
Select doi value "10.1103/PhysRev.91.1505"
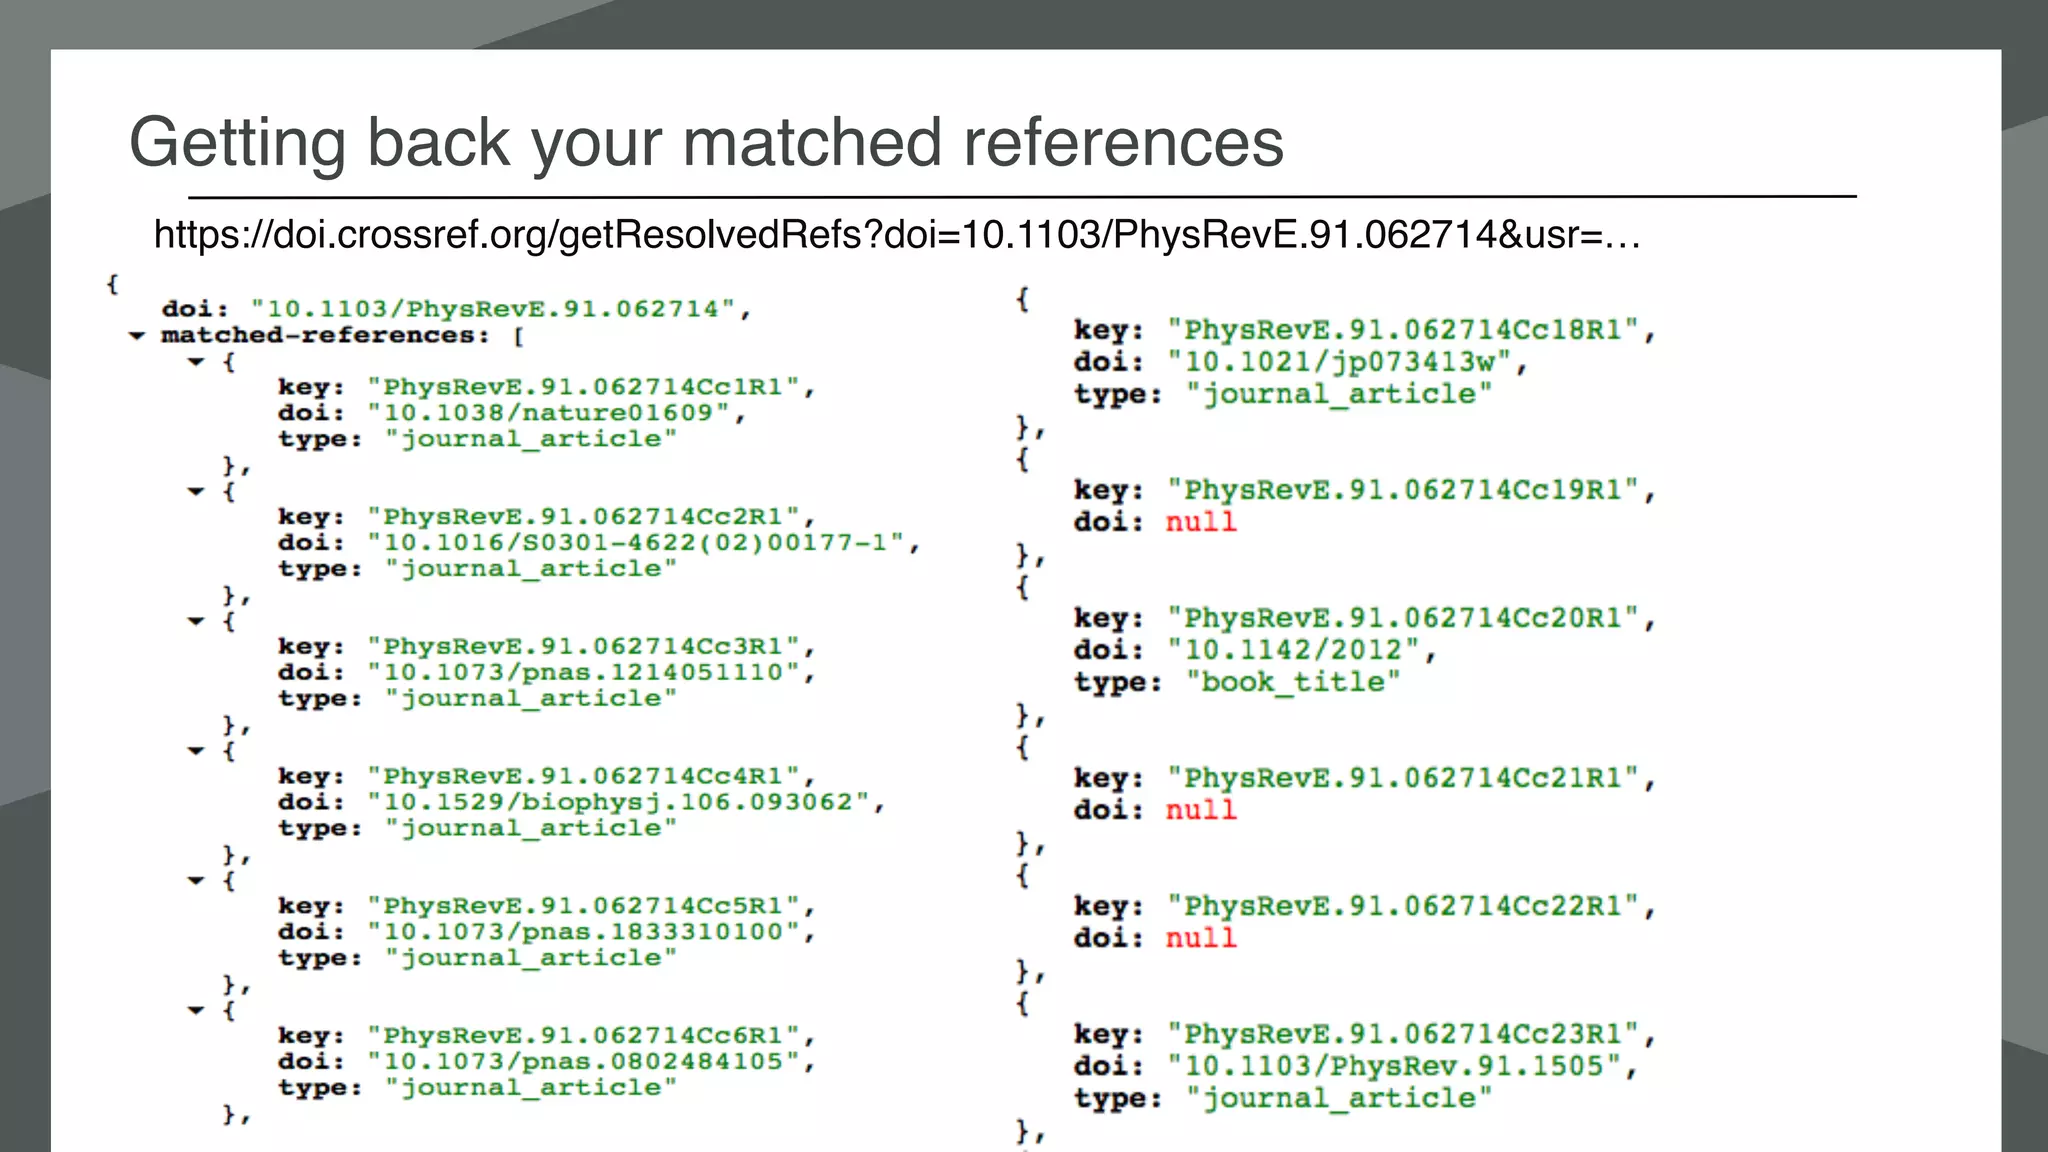click(1395, 1066)
